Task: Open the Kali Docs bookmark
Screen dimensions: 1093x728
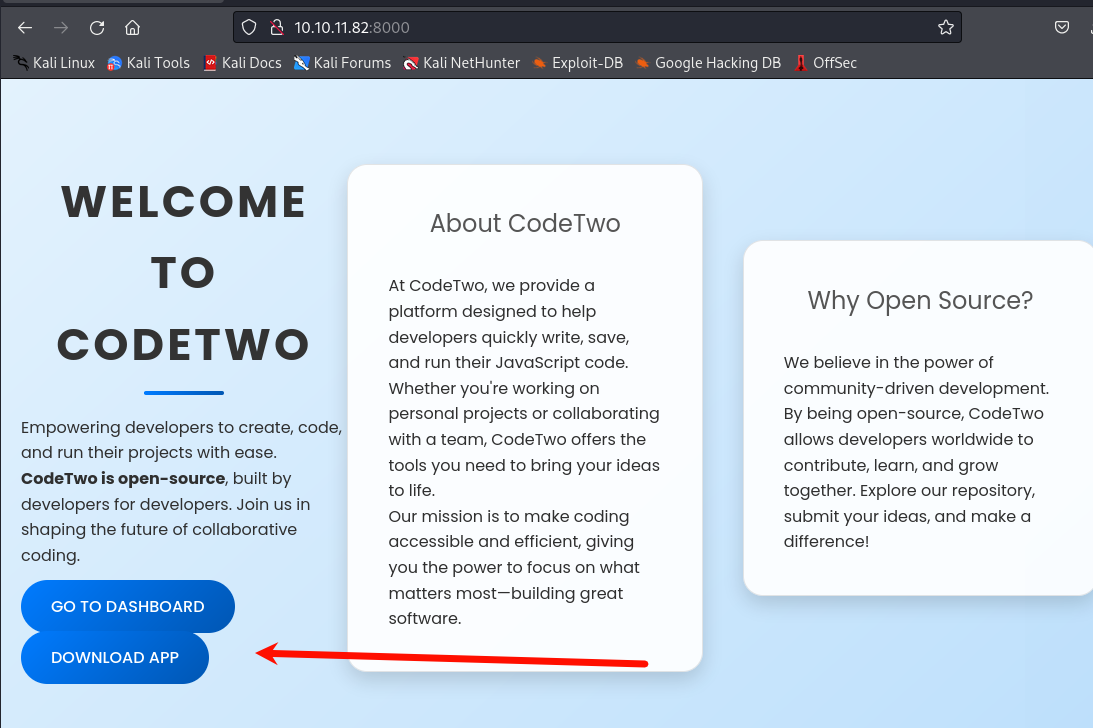Action: pyautogui.click(x=242, y=63)
